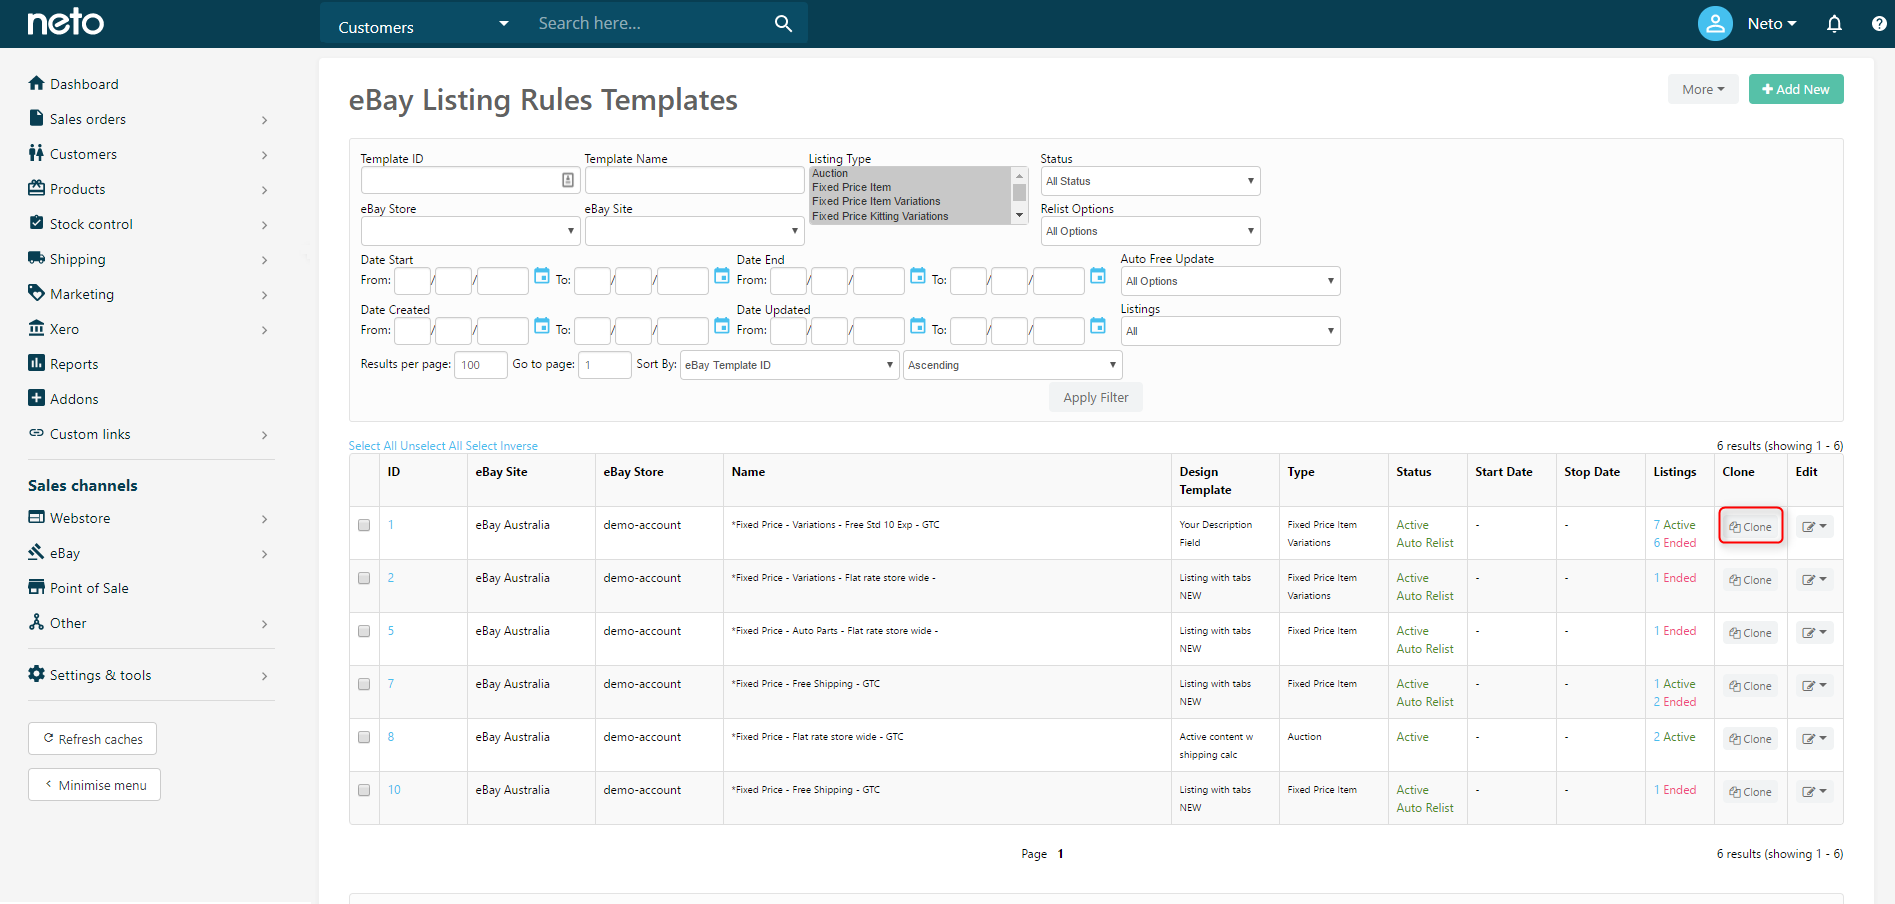The width and height of the screenshot is (1895, 904).
Task: Open the Ascending sort order dropdown
Action: point(1013,365)
